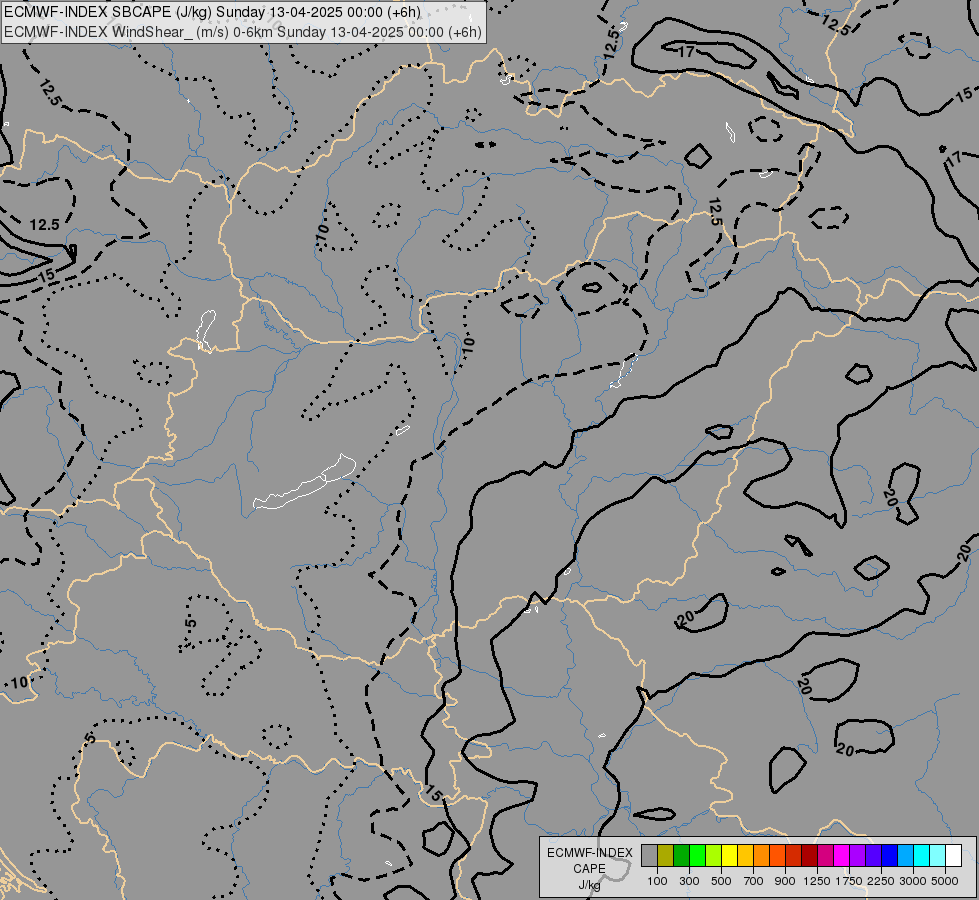The width and height of the screenshot is (979, 900).
Task: Click the WindShear 0-6km title line
Action: (x=243, y=32)
